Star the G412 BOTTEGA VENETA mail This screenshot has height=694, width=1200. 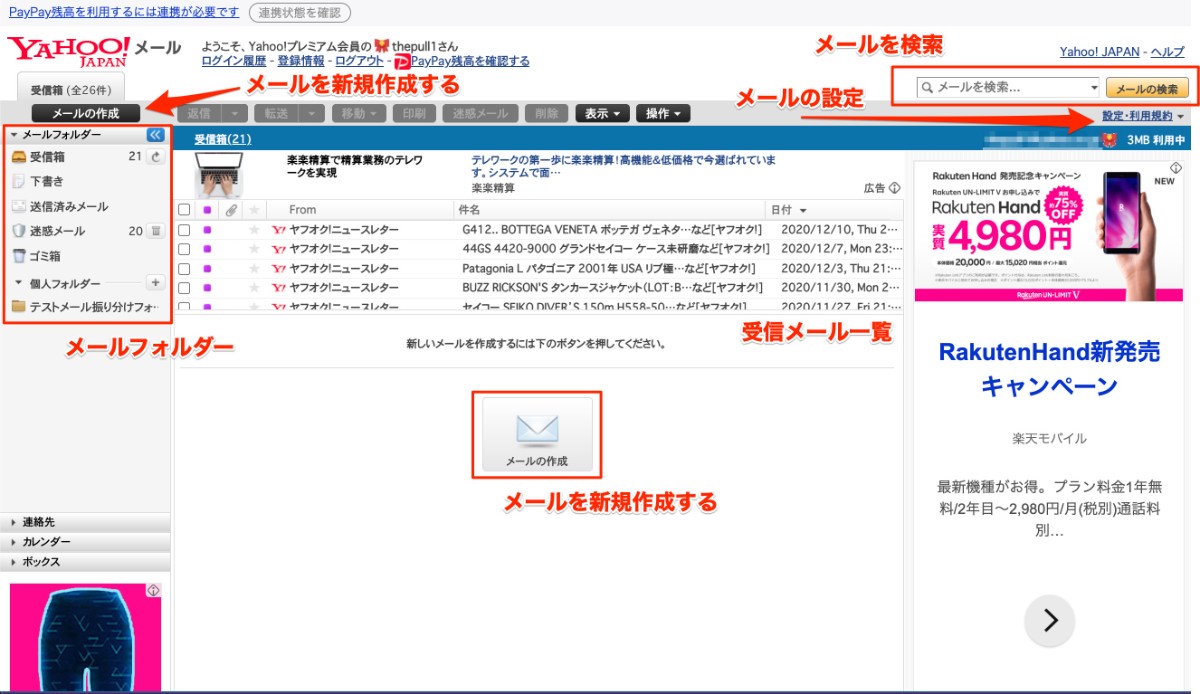point(254,230)
